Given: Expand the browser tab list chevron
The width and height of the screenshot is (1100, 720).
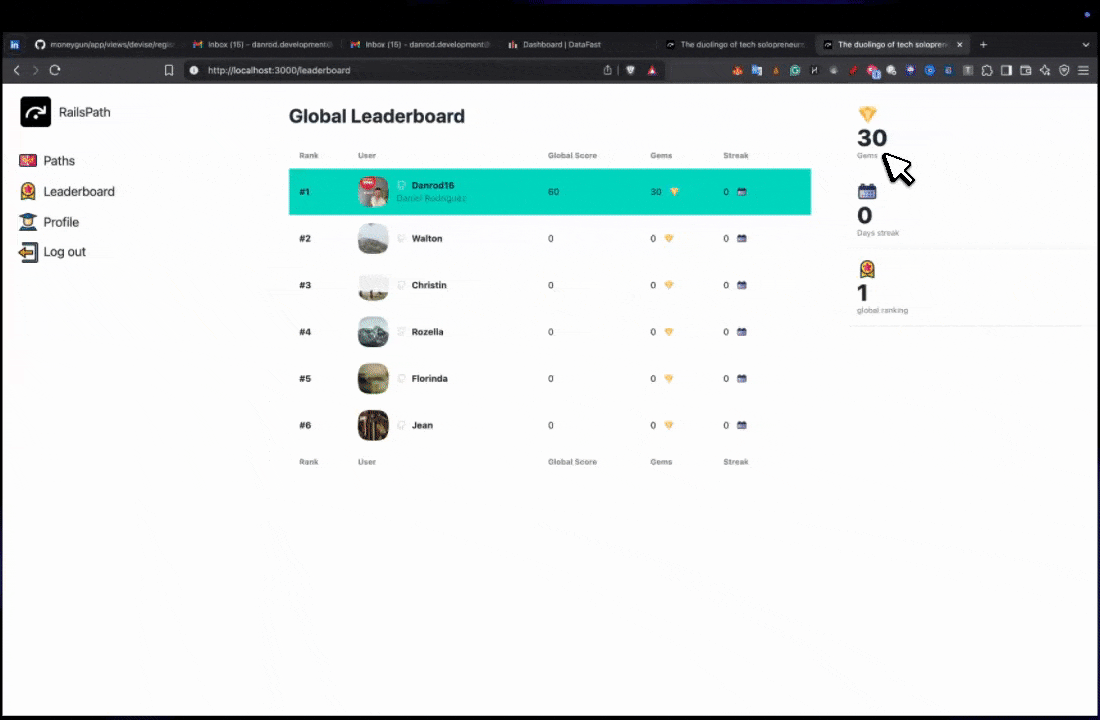Looking at the screenshot, I should (1086, 45).
